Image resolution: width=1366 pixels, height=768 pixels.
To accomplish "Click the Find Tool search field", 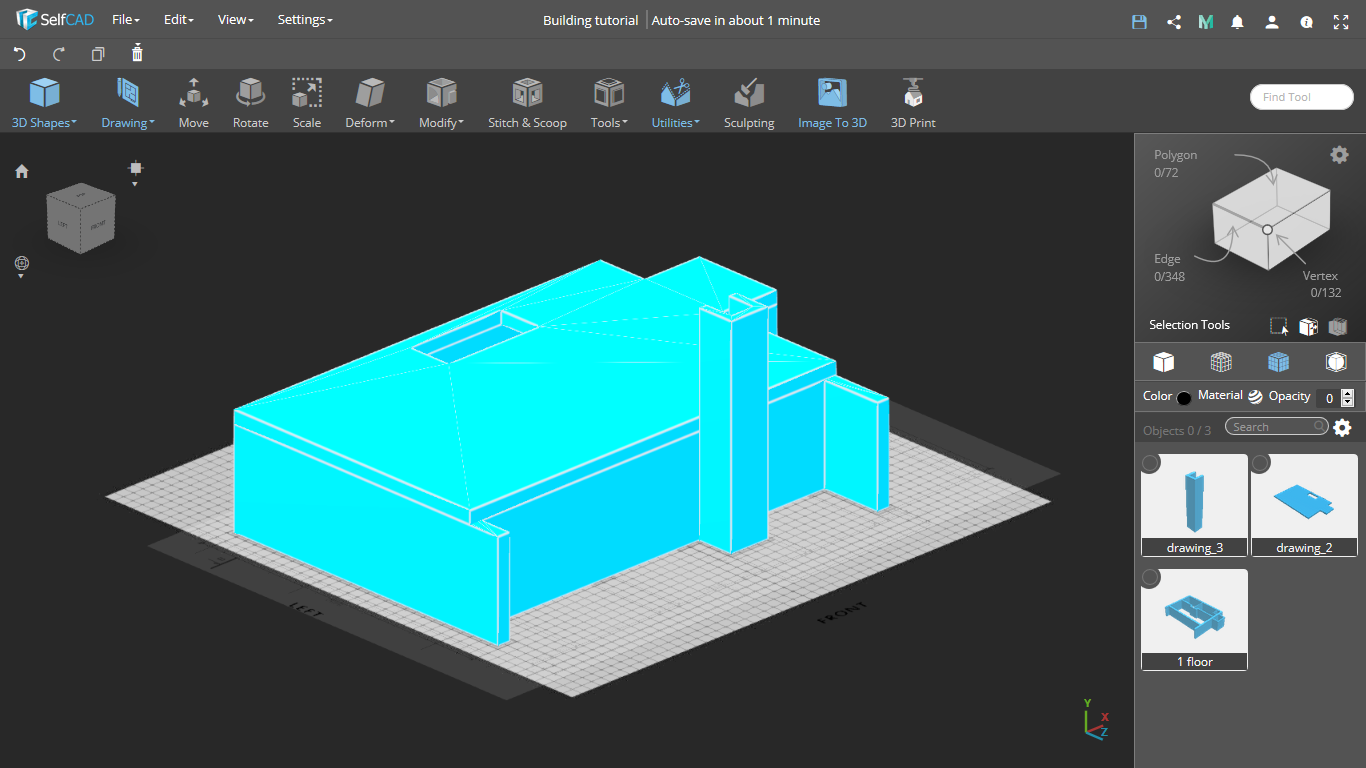I will (x=1302, y=97).
